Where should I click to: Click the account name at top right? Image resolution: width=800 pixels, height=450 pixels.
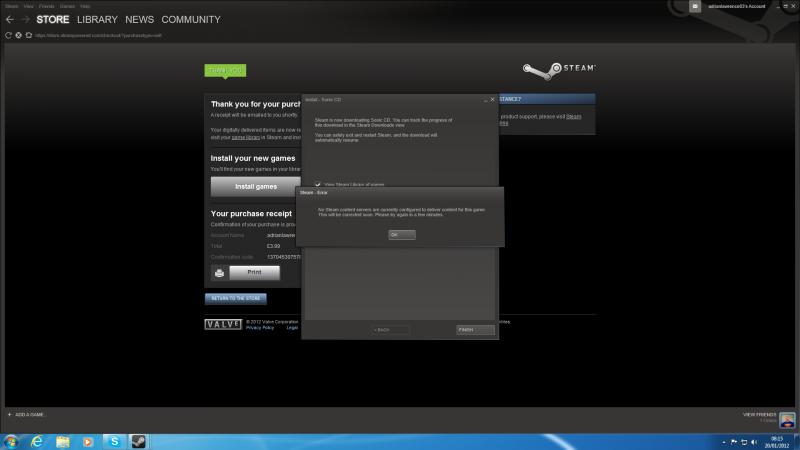(736, 6)
